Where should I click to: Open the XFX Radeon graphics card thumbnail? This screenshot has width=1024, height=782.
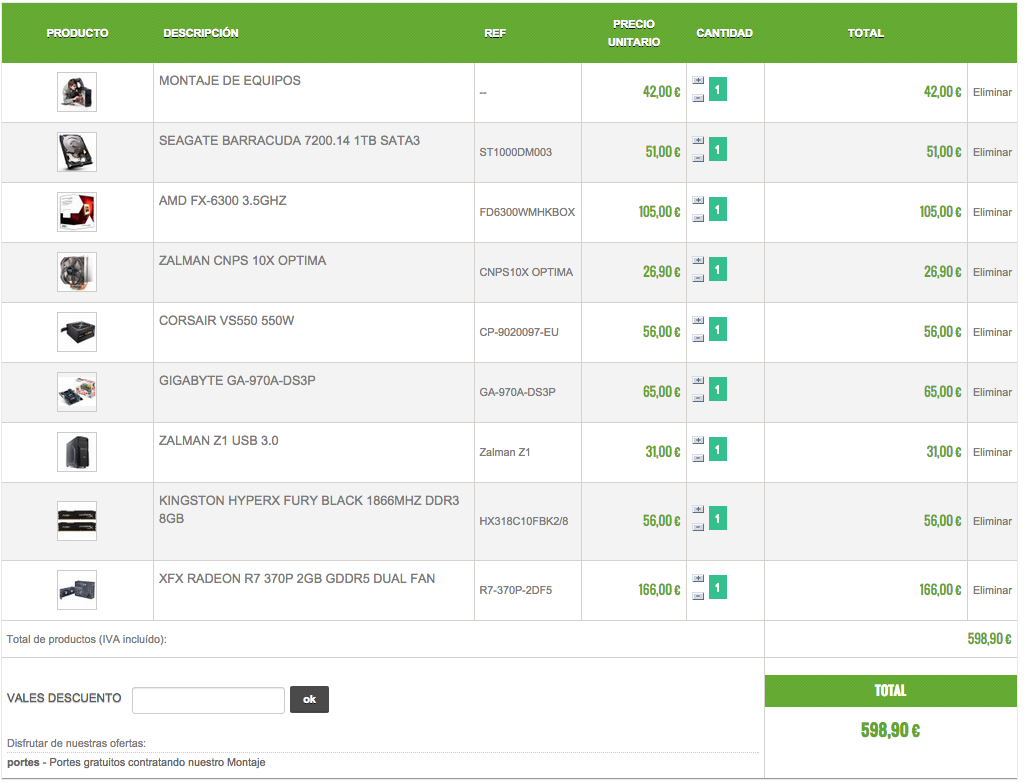click(x=77, y=591)
